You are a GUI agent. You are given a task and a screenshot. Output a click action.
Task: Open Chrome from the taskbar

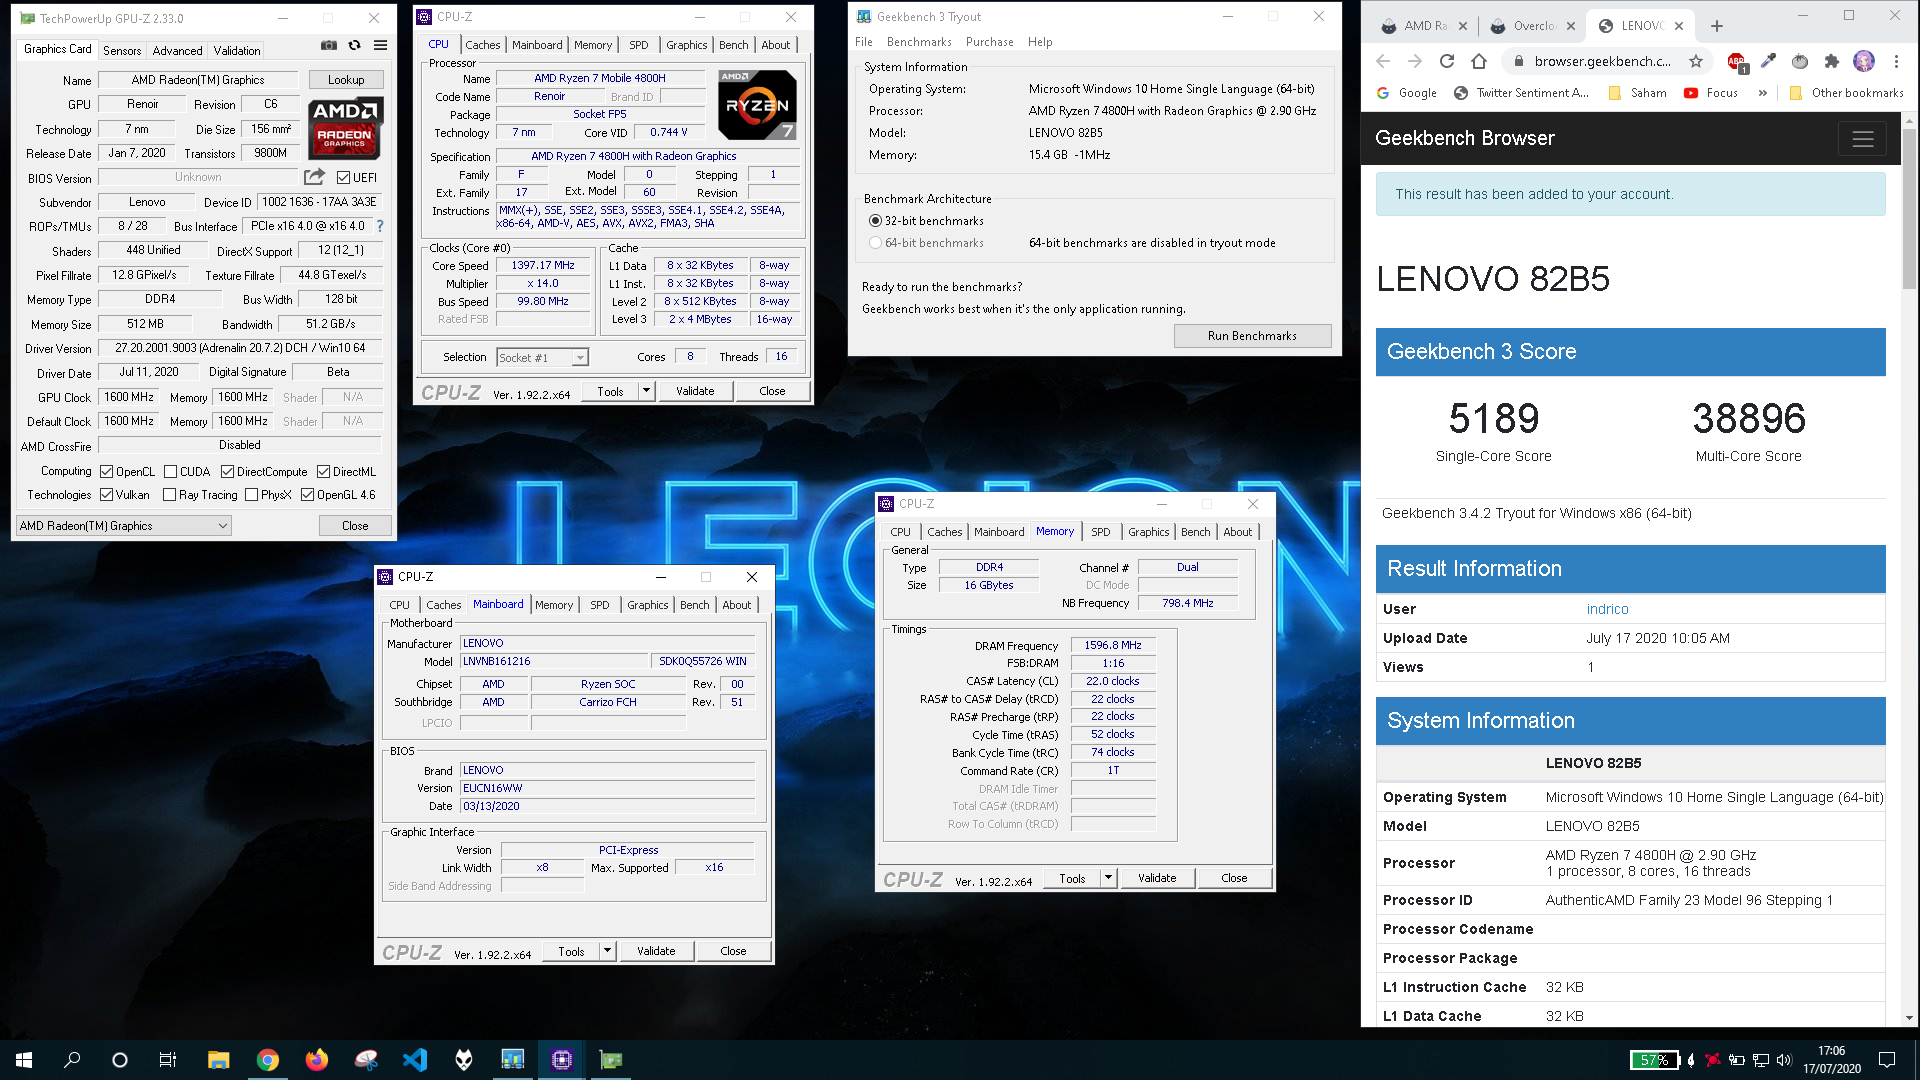[x=267, y=1060]
